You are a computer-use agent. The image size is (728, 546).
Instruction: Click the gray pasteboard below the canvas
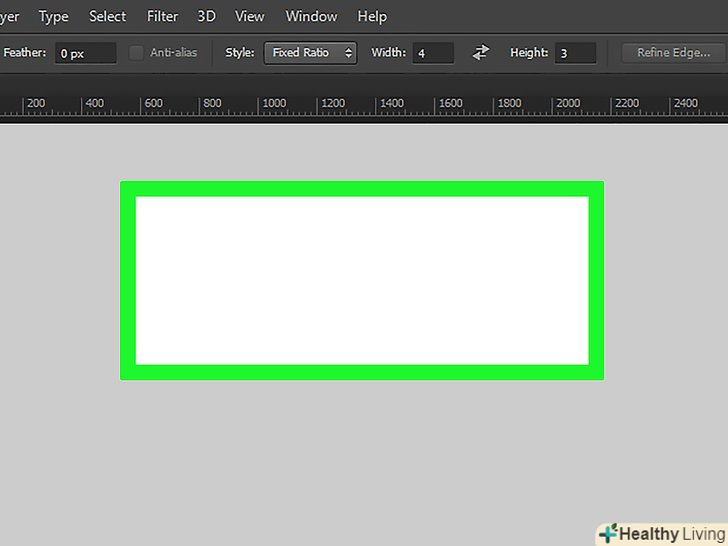(361, 450)
